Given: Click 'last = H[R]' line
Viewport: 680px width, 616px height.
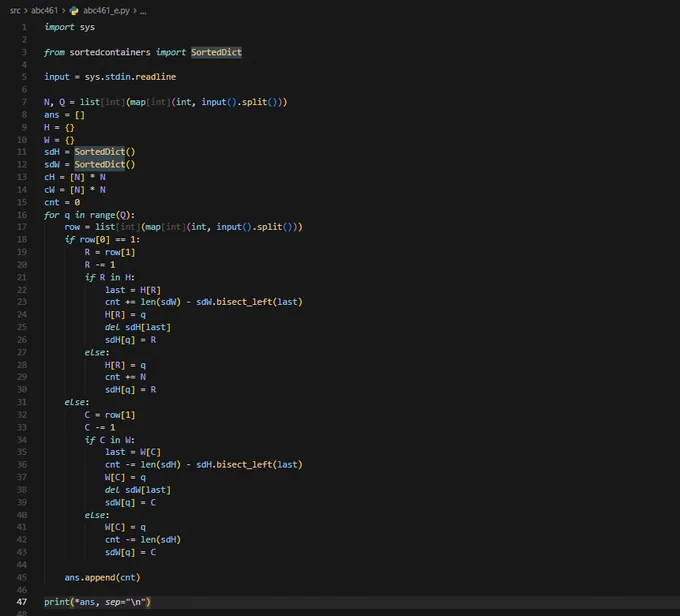Looking at the screenshot, I should click(133, 290).
